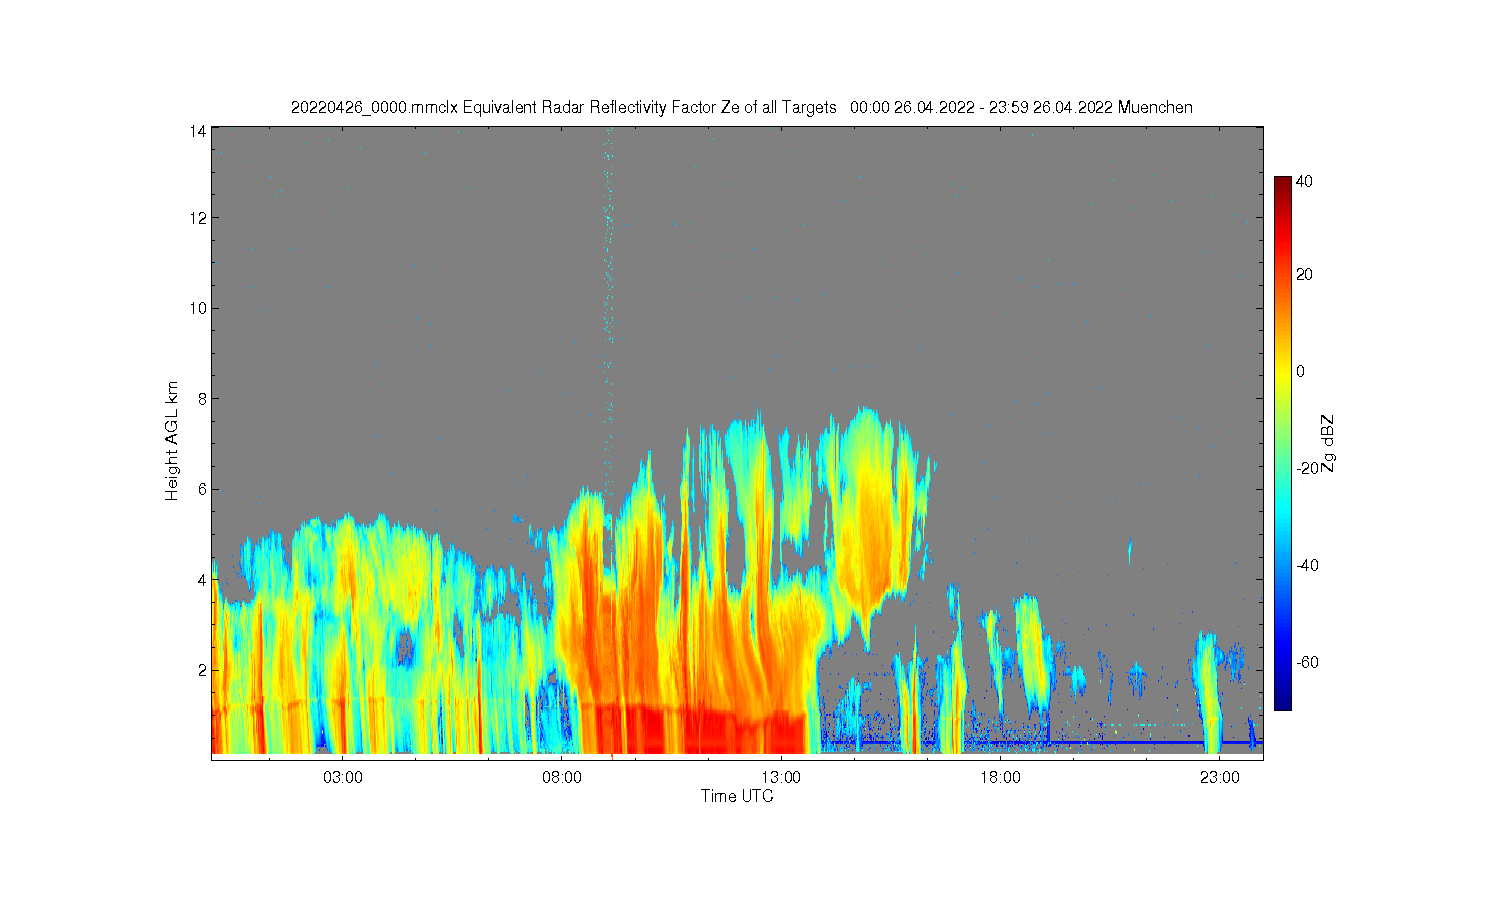Click the '20' colorbar value label
The width and height of the screenshot is (1500, 900).
pos(1305,274)
